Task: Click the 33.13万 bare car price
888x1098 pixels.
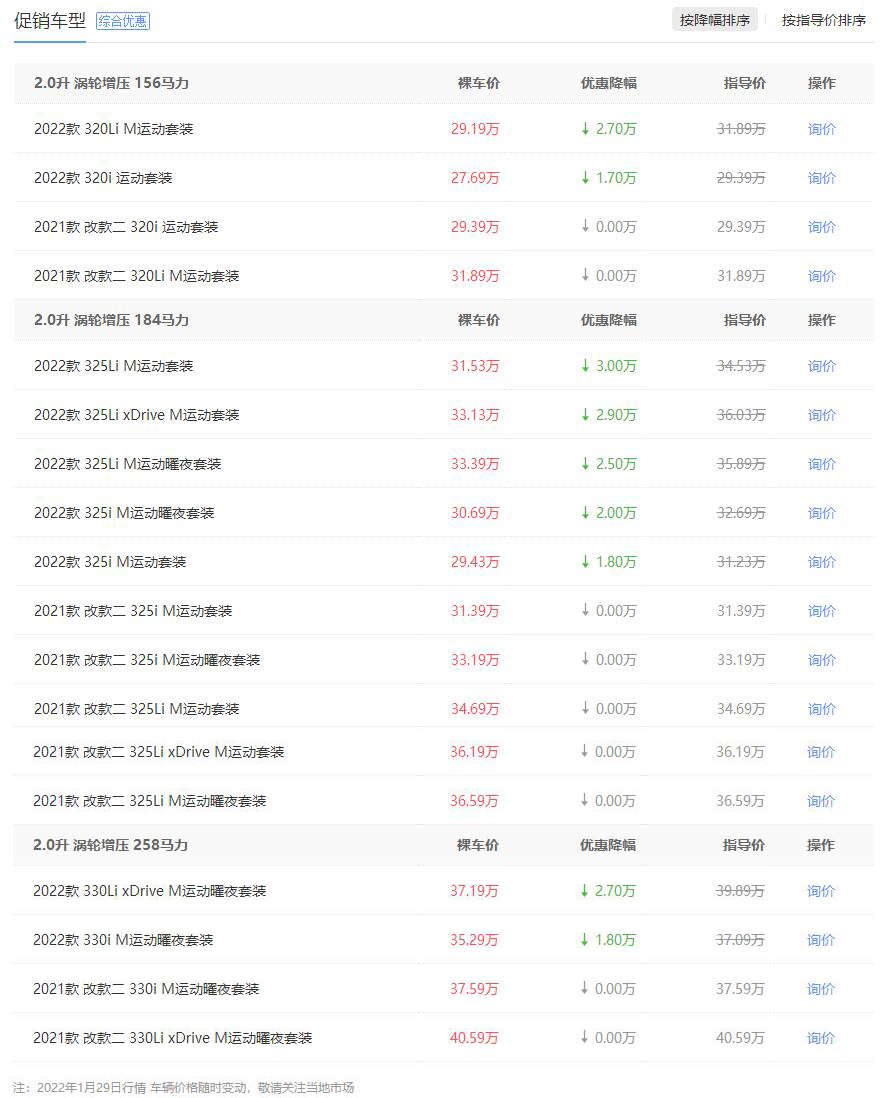Action: pos(475,415)
